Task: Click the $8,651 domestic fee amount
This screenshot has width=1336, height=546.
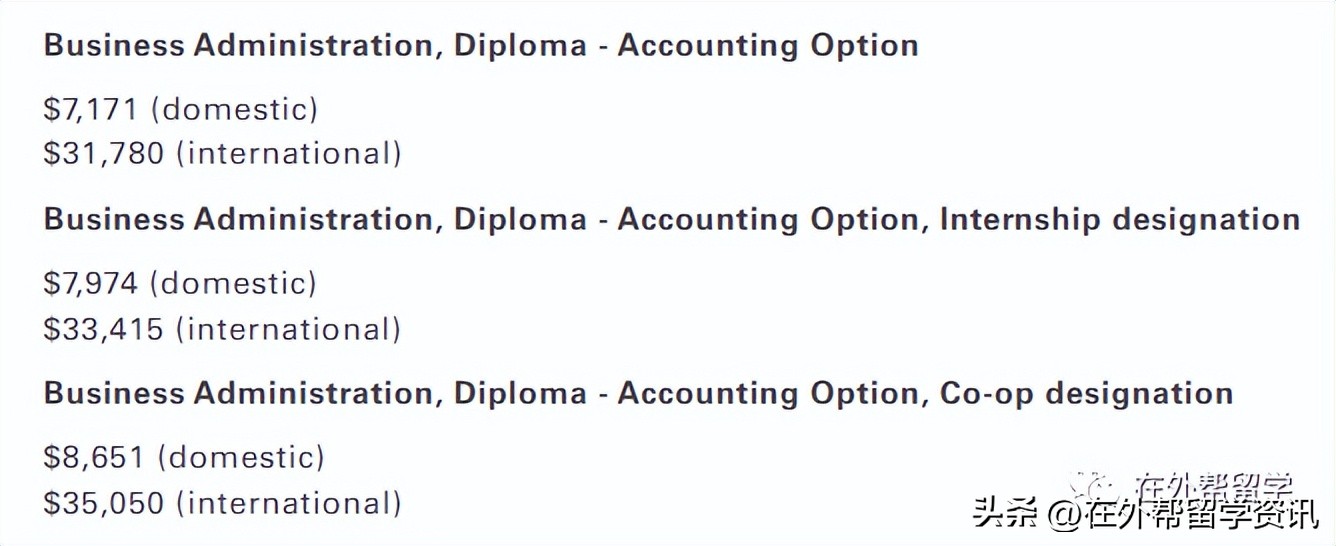Action: pyautogui.click(x=94, y=457)
